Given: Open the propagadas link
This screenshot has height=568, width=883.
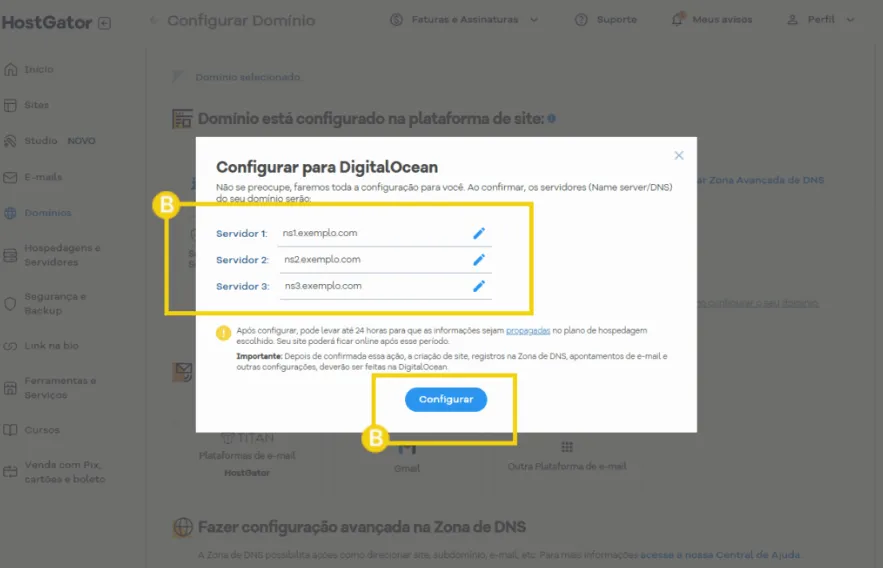Looking at the screenshot, I should (528, 330).
